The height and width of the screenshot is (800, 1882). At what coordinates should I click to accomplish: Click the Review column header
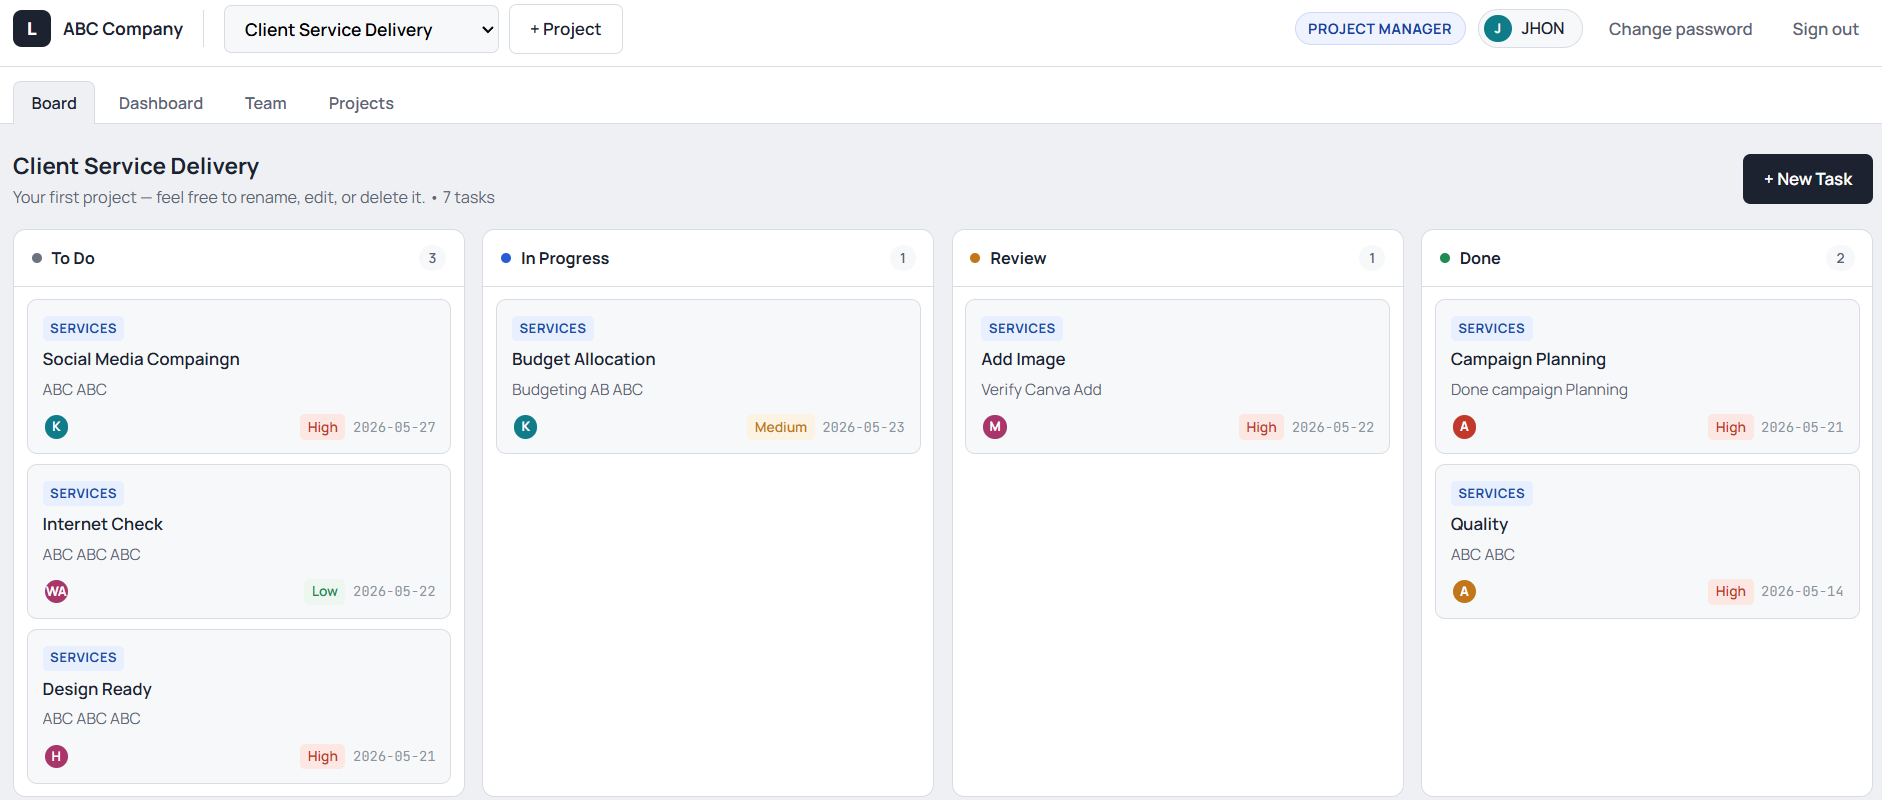click(1177, 258)
